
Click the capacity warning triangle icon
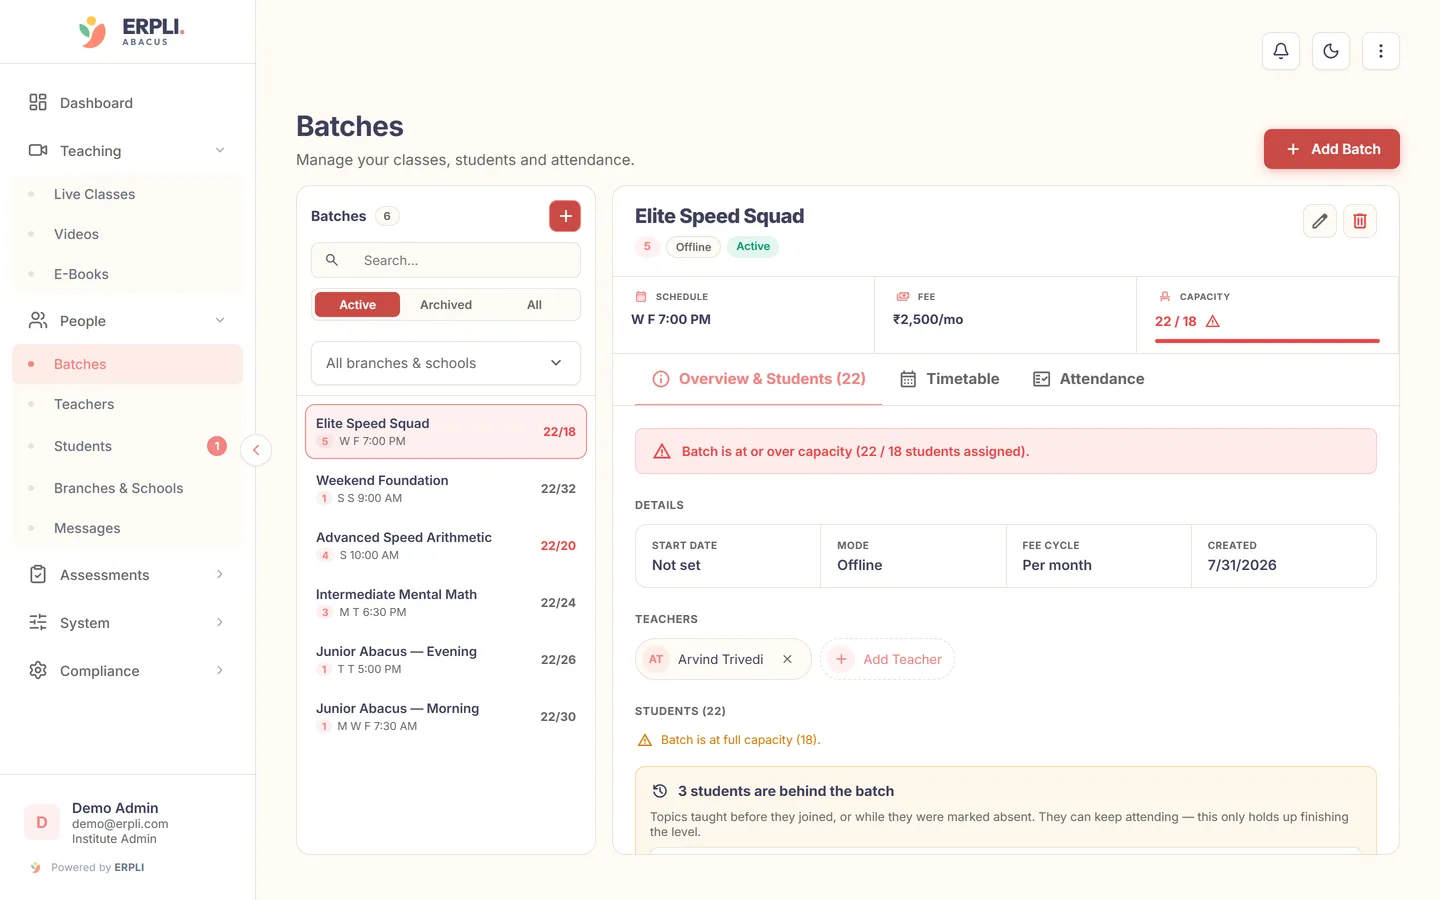coord(1213,321)
